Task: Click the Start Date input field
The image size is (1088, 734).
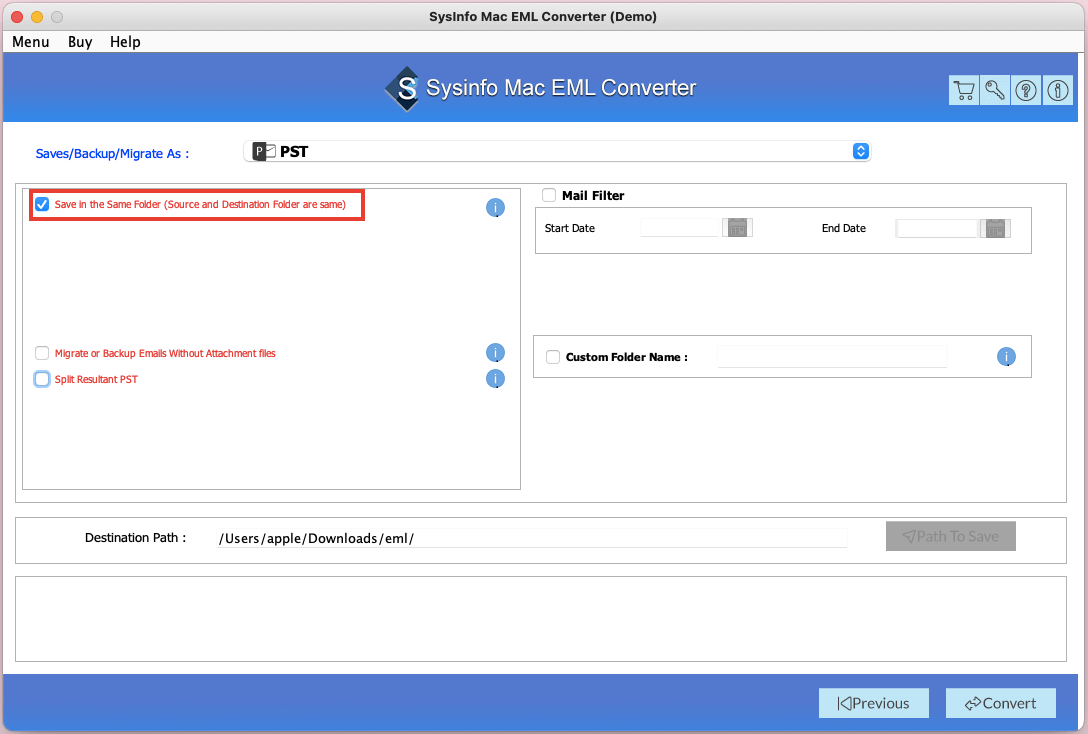Action: (680, 228)
